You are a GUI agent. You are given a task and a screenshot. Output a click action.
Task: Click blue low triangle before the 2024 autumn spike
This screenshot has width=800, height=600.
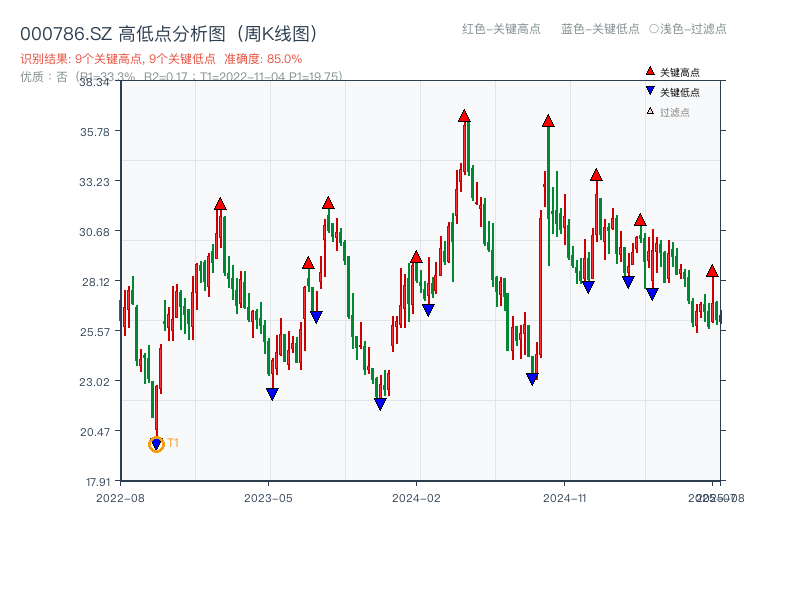click(x=532, y=379)
